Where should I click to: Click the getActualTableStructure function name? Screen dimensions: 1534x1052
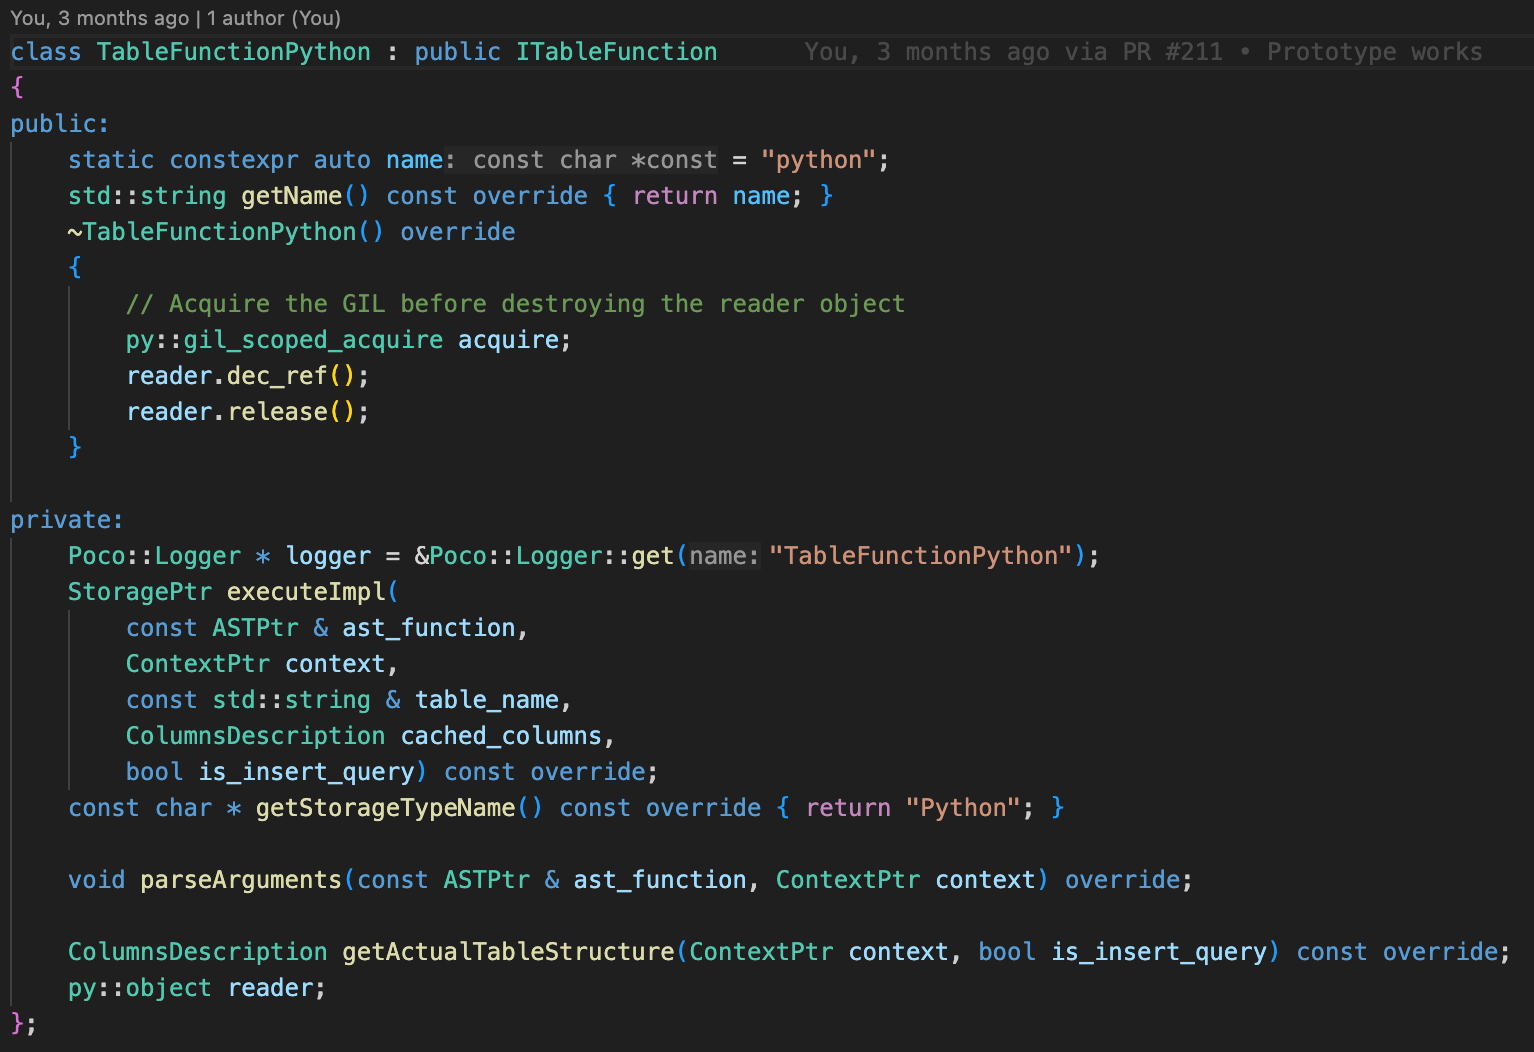tap(508, 952)
